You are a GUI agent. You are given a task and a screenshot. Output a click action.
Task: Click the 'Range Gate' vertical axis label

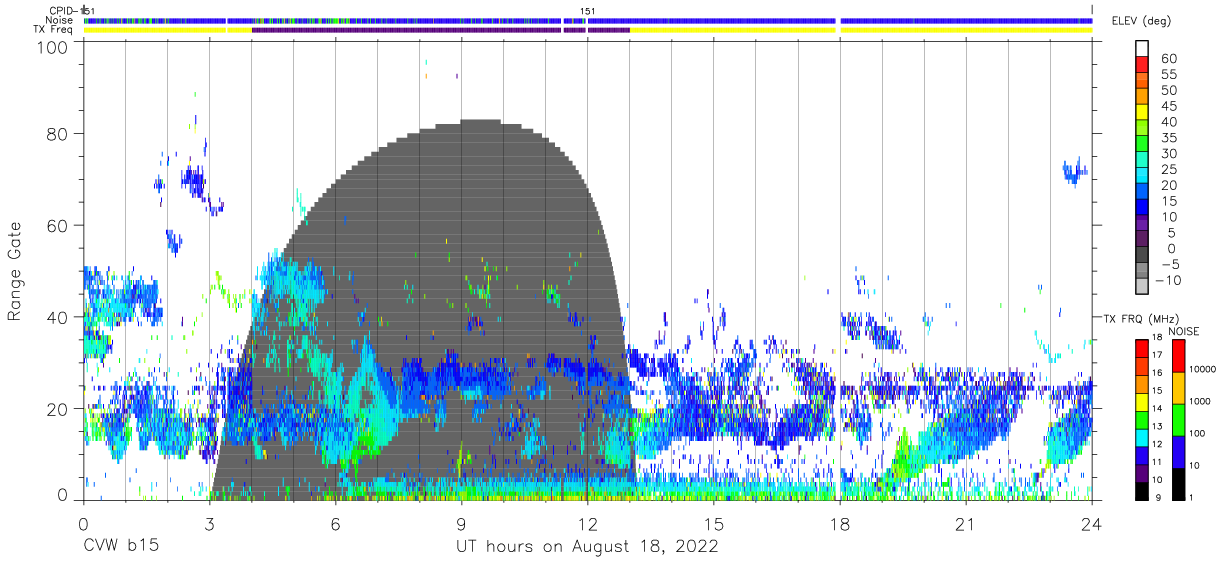pyautogui.click(x=15, y=272)
